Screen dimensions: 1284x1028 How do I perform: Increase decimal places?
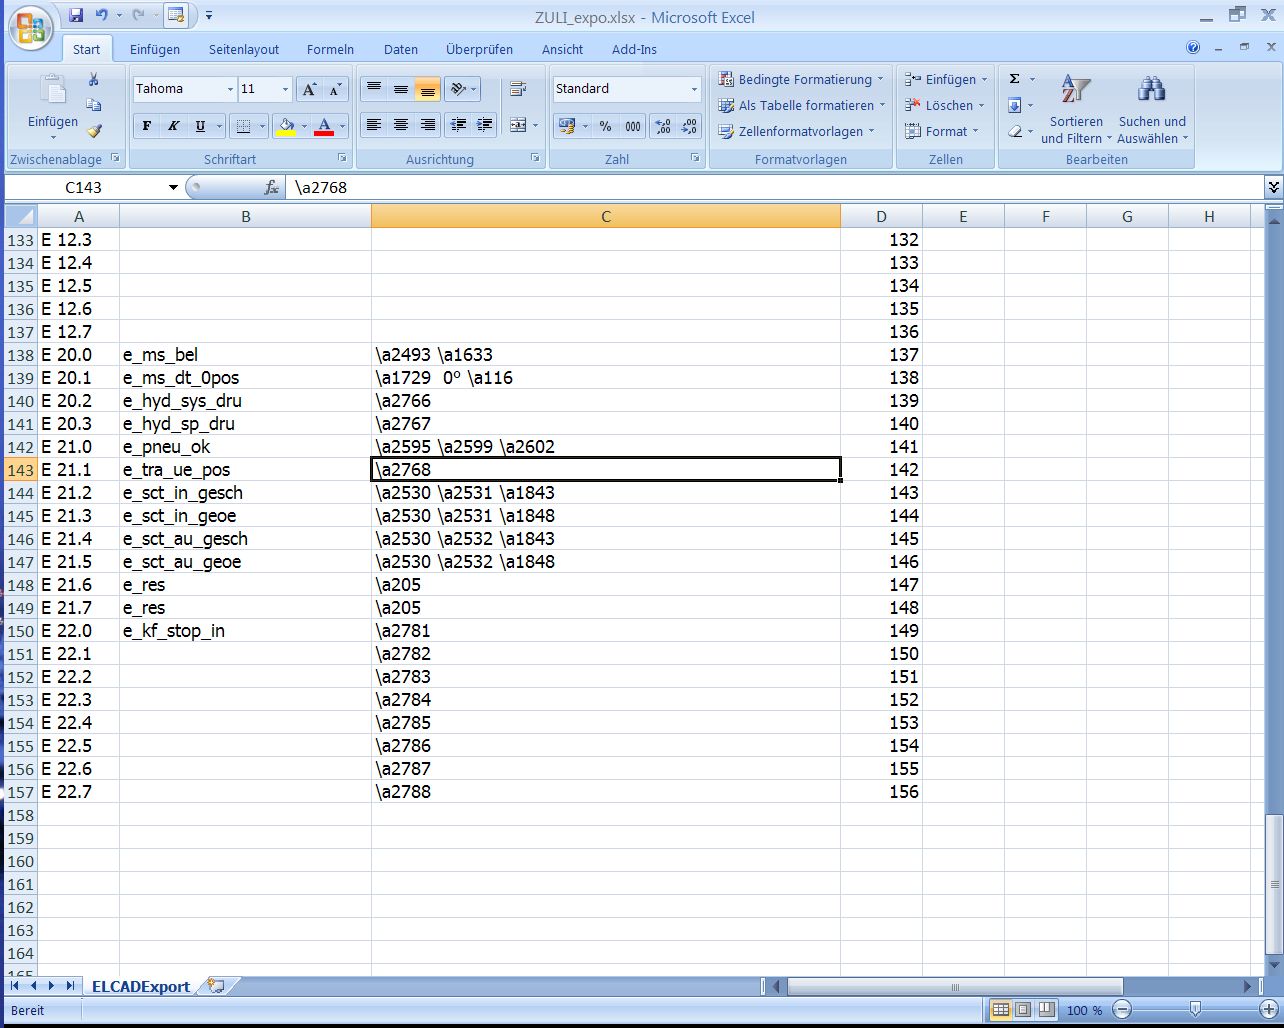pyautogui.click(x=662, y=126)
